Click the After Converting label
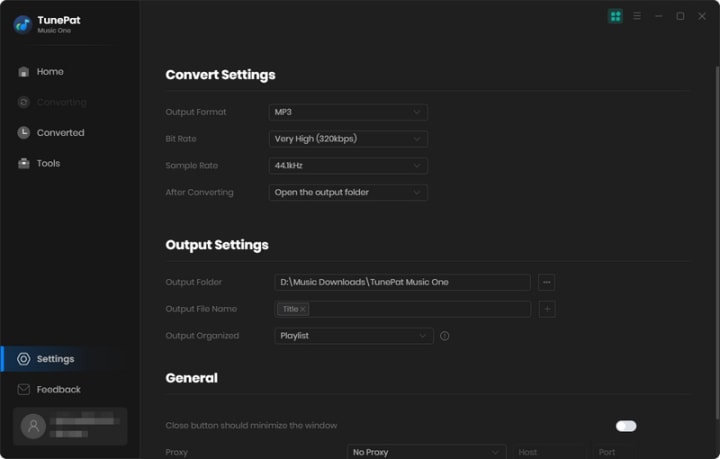 tap(199, 192)
